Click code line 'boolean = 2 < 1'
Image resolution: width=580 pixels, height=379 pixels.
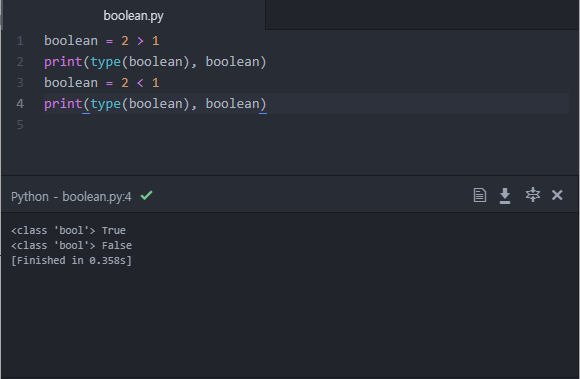point(102,83)
